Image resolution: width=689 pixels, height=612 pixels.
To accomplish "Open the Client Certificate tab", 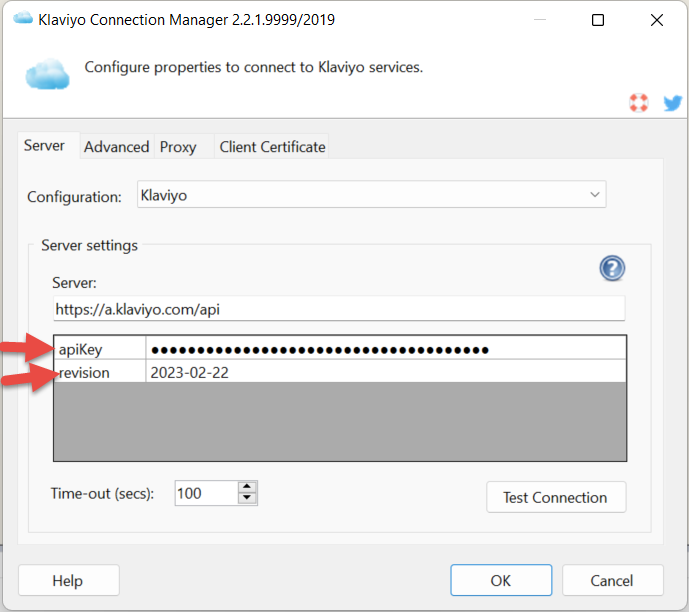I will click(272, 147).
